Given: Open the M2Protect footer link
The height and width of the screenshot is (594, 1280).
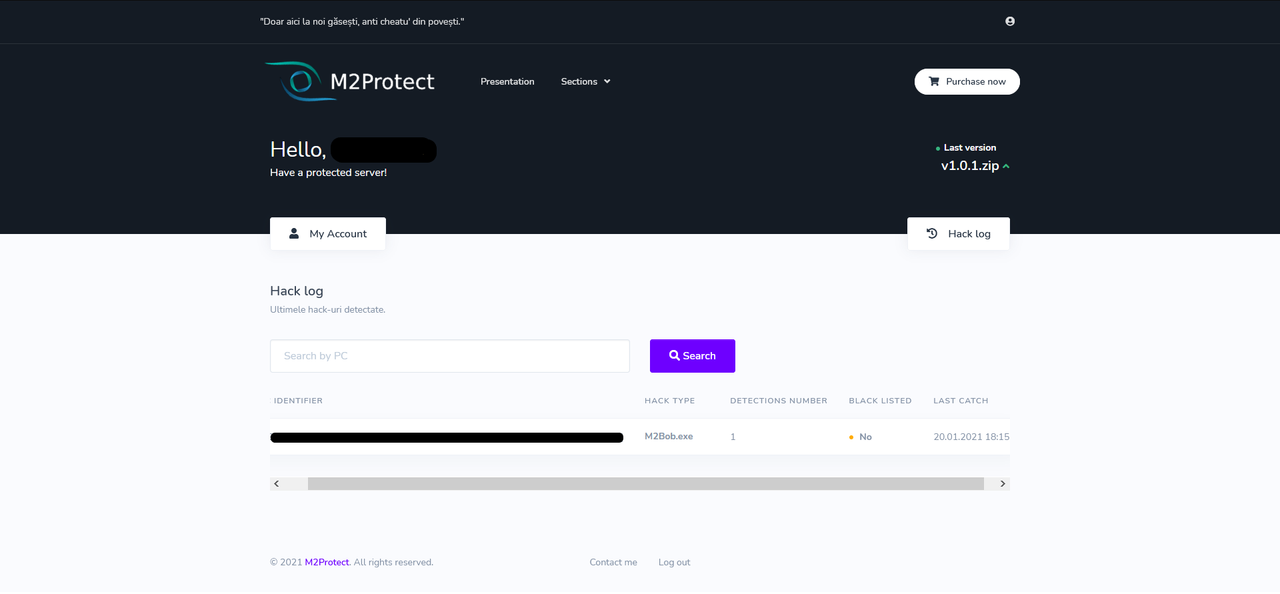Looking at the screenshot, I should tap(327, 562).
